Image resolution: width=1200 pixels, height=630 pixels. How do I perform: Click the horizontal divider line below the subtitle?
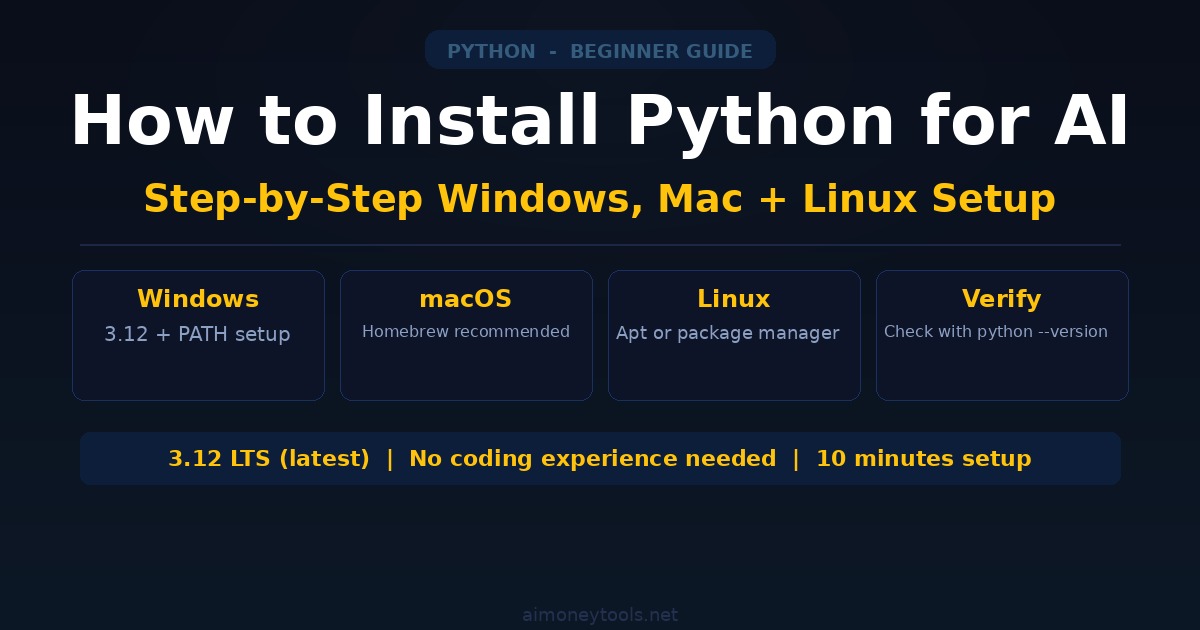pos(600,244)
